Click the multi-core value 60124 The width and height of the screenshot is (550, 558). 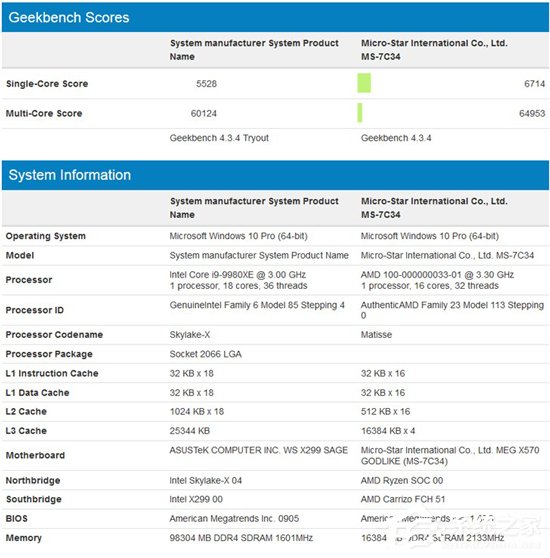coord(203,114)
